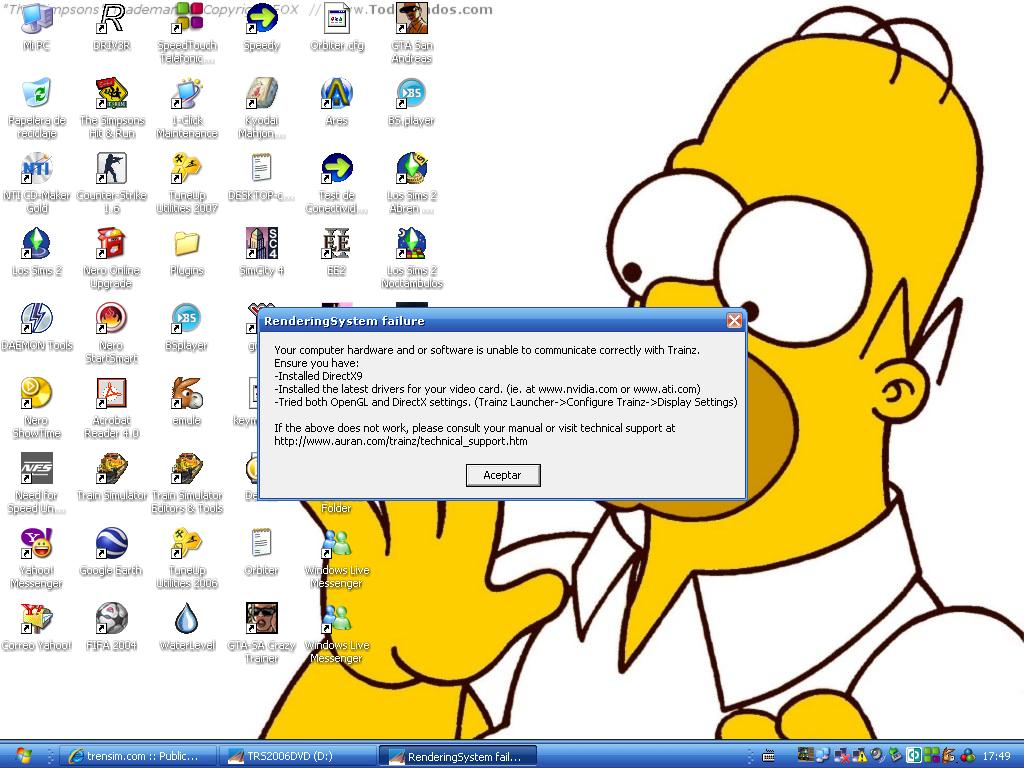Click the Plugins folder icon
Viewport: 1024px width, 768px height.
click(186, 244)
